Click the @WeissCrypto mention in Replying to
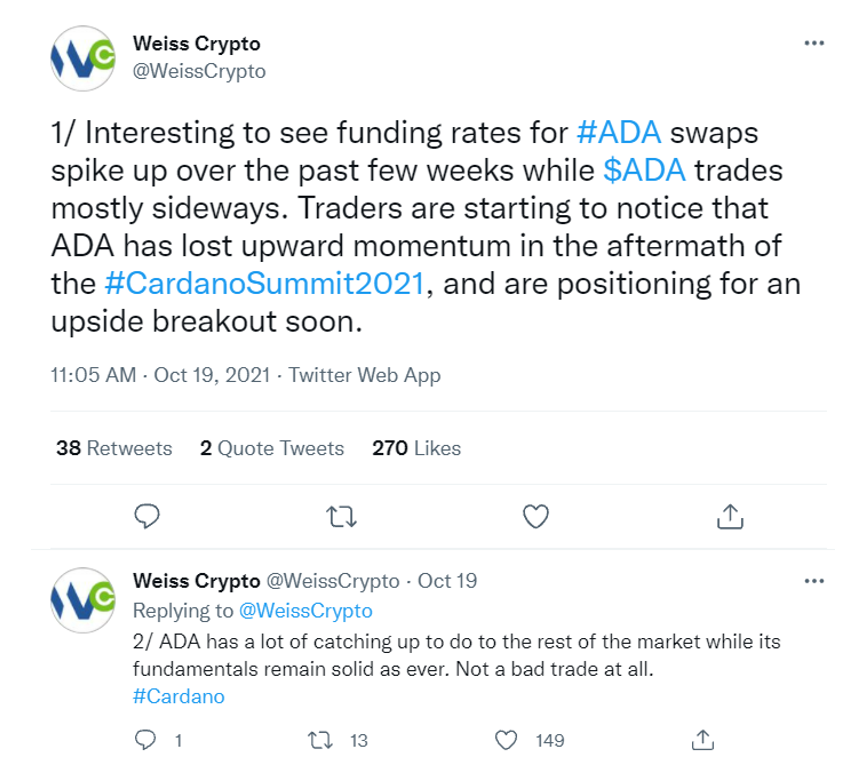Image resolution: width=857 pixels, height=759 pixels. click(x=306, y=610)
